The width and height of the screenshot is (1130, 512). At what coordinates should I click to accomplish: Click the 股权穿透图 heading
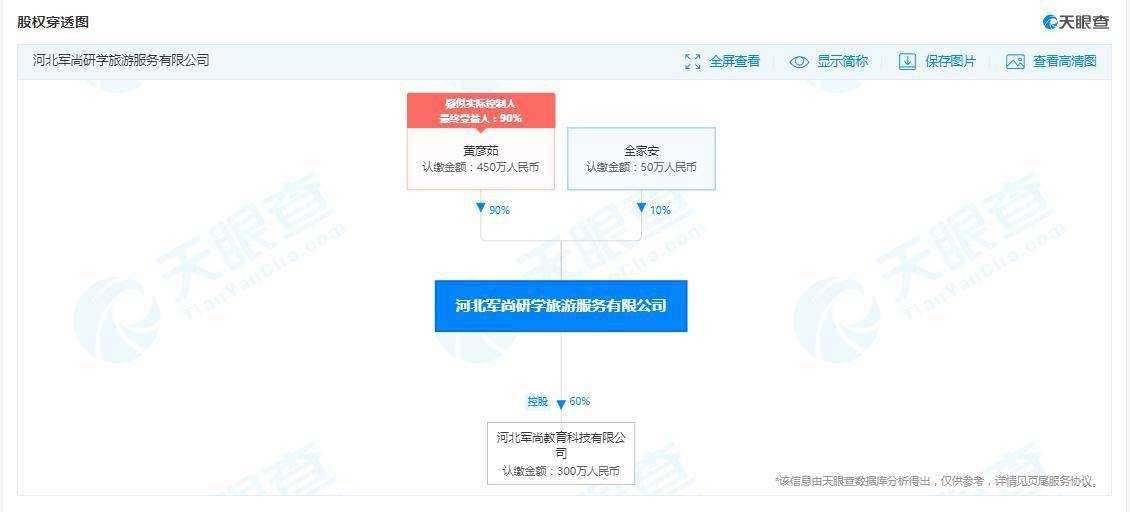click(53, 22)
